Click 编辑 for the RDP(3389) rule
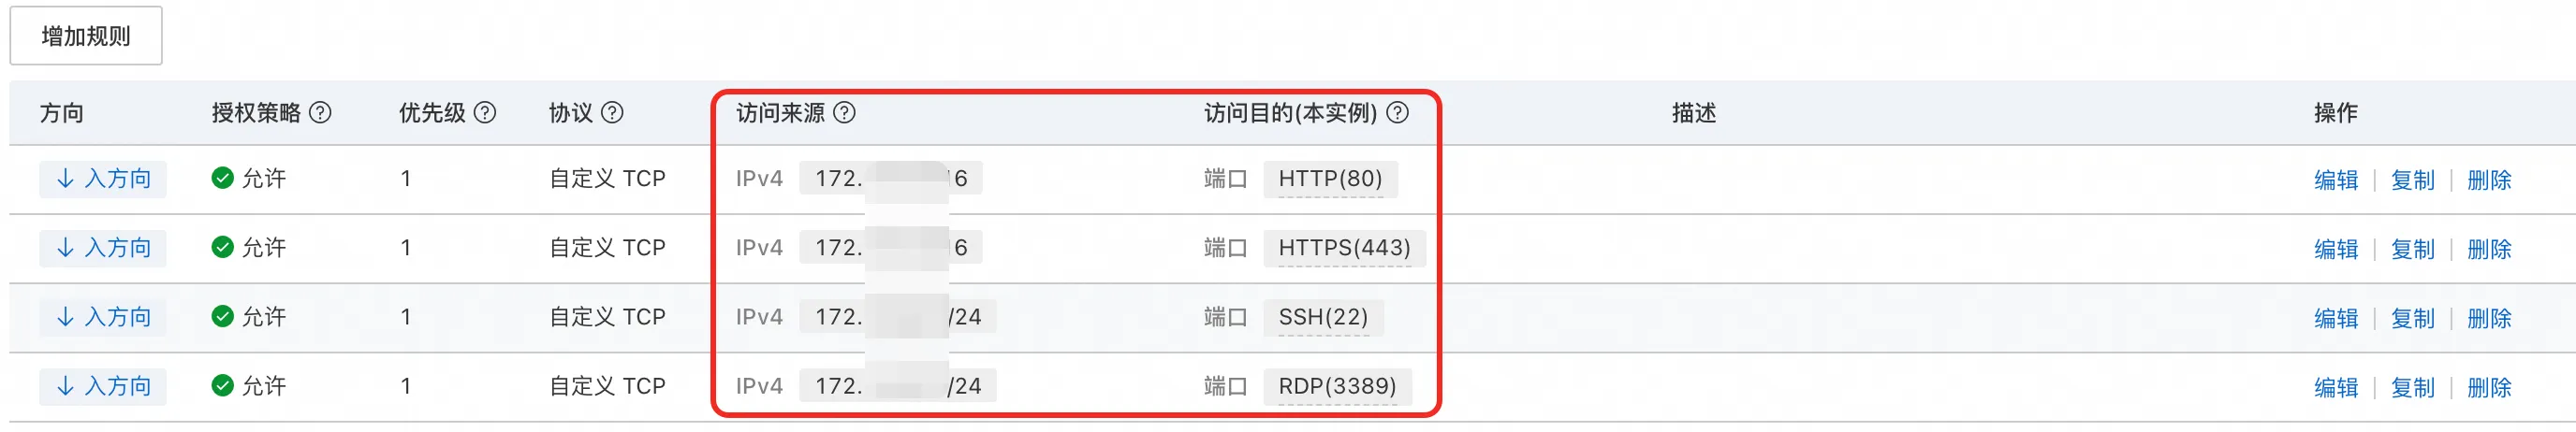 click(x=2336, y=387)
